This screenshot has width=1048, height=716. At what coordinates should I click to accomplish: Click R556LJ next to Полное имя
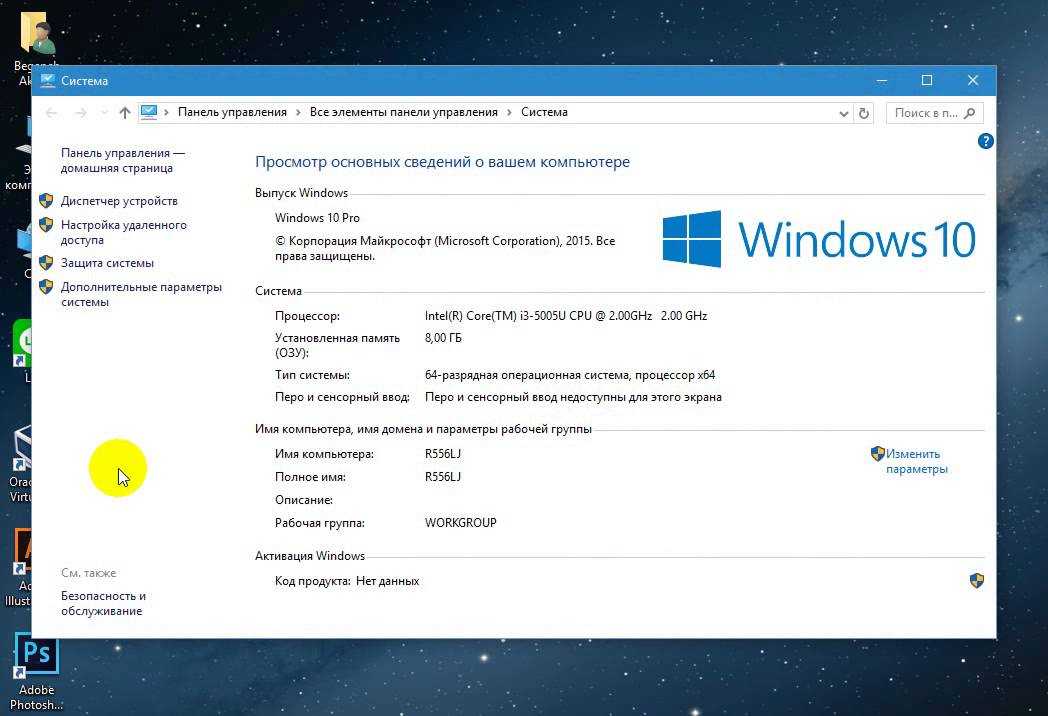[442, 477]
